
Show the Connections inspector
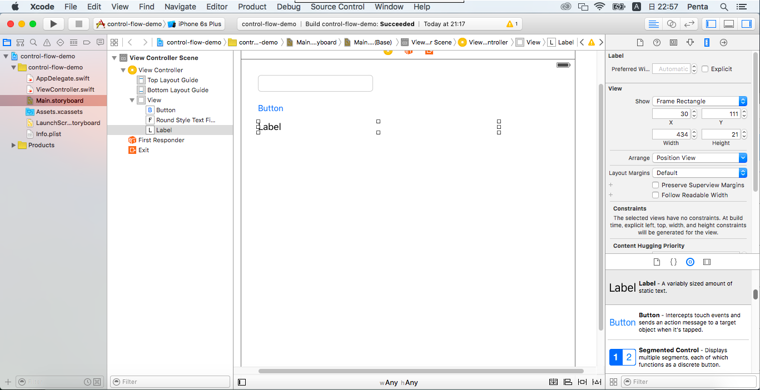point(724,43)
